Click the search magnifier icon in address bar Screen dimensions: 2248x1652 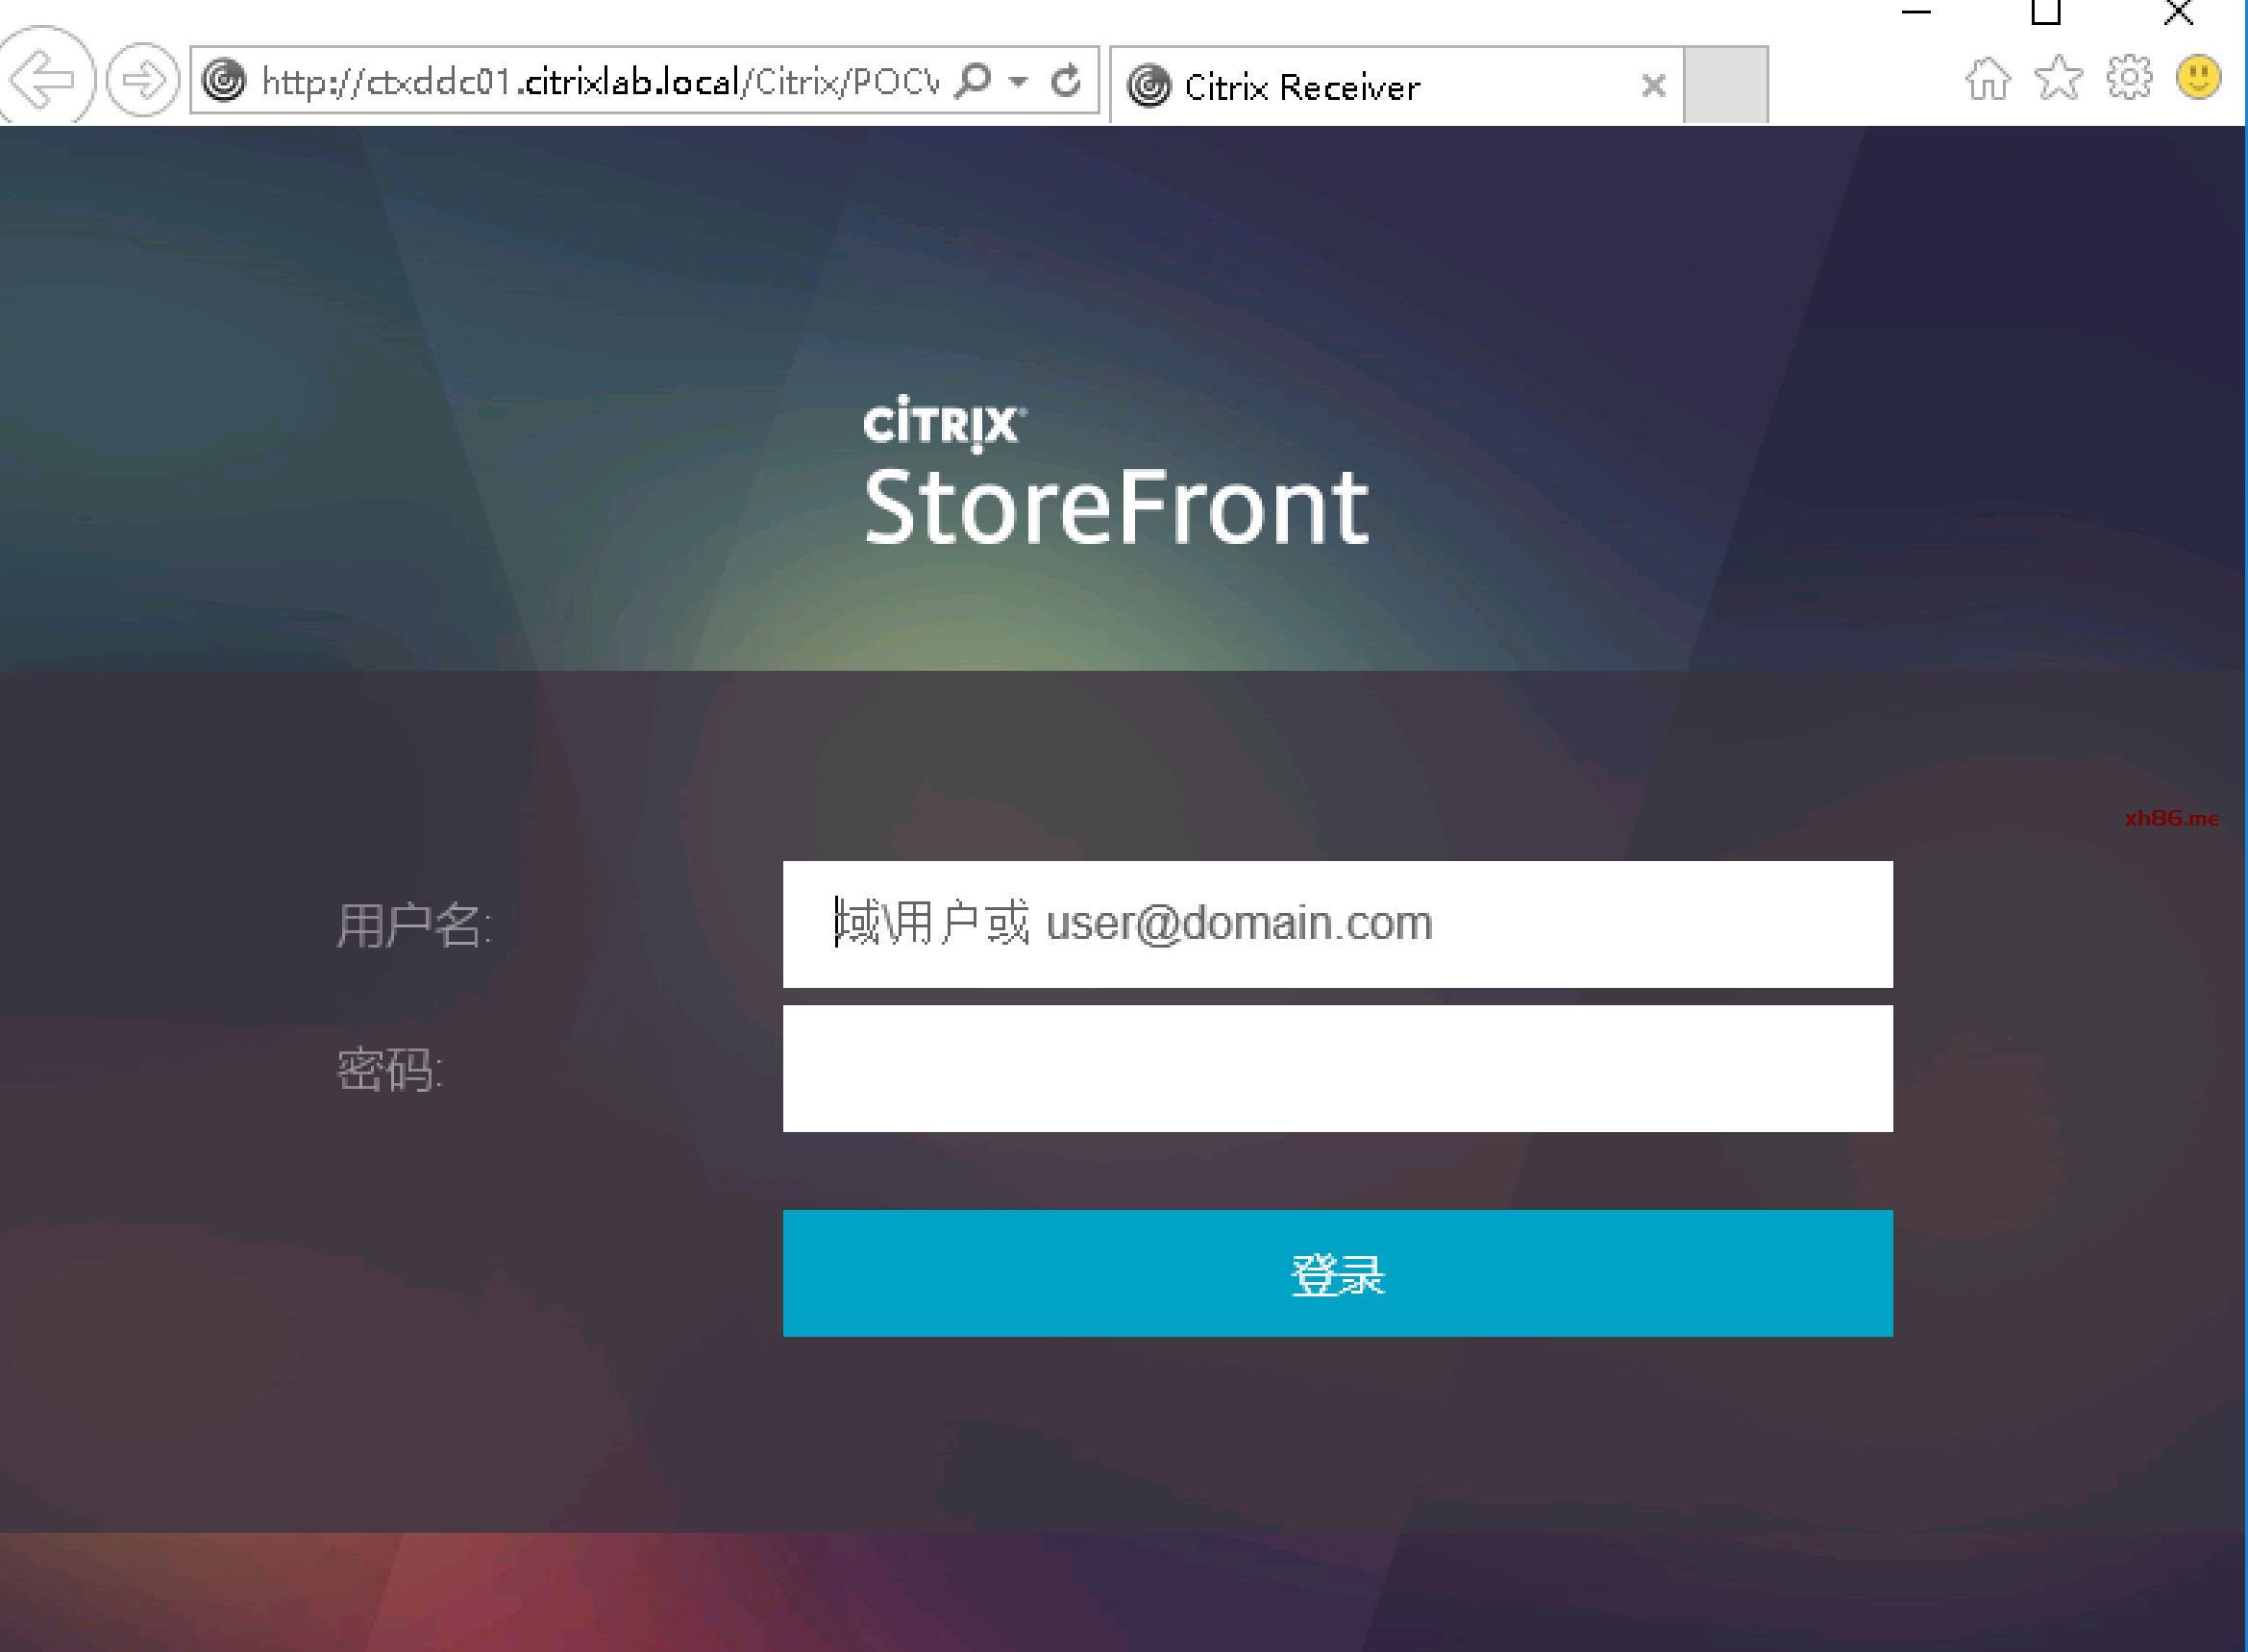point(973,80)
